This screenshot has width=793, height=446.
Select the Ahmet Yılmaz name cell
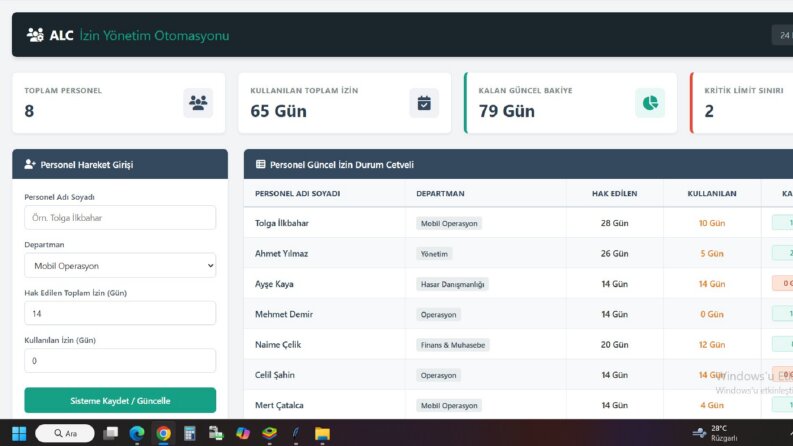[281, 253]
